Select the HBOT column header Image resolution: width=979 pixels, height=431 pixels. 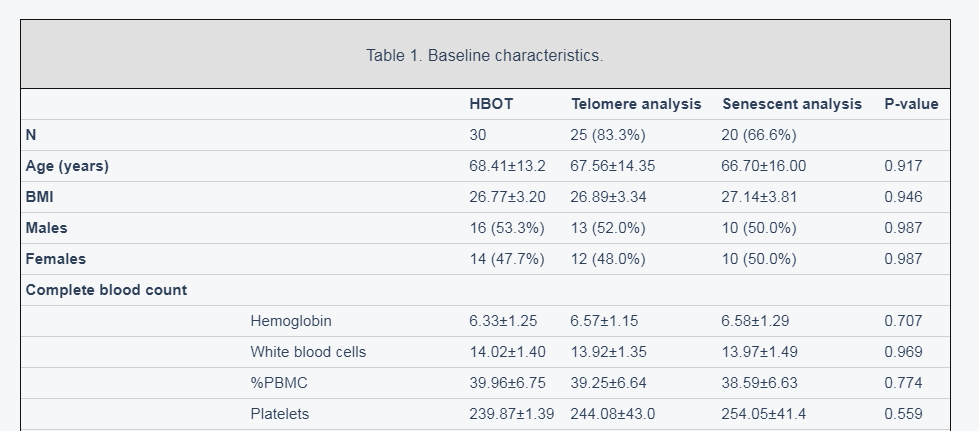(491, 104)
